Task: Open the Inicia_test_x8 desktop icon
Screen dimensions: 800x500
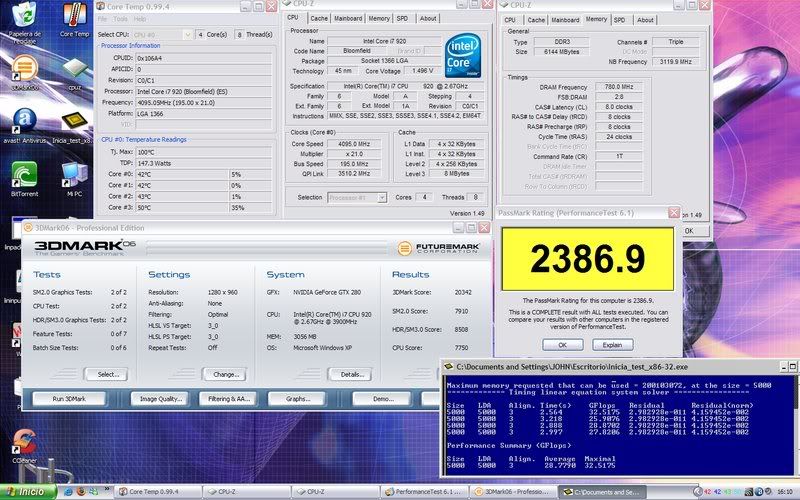Action: point(73,127)
